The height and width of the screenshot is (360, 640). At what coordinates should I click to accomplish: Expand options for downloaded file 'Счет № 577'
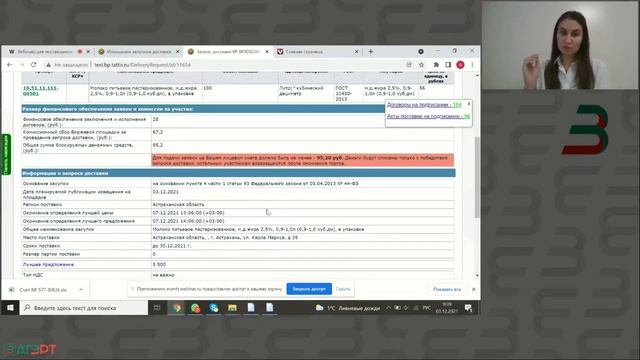point(81,289)
